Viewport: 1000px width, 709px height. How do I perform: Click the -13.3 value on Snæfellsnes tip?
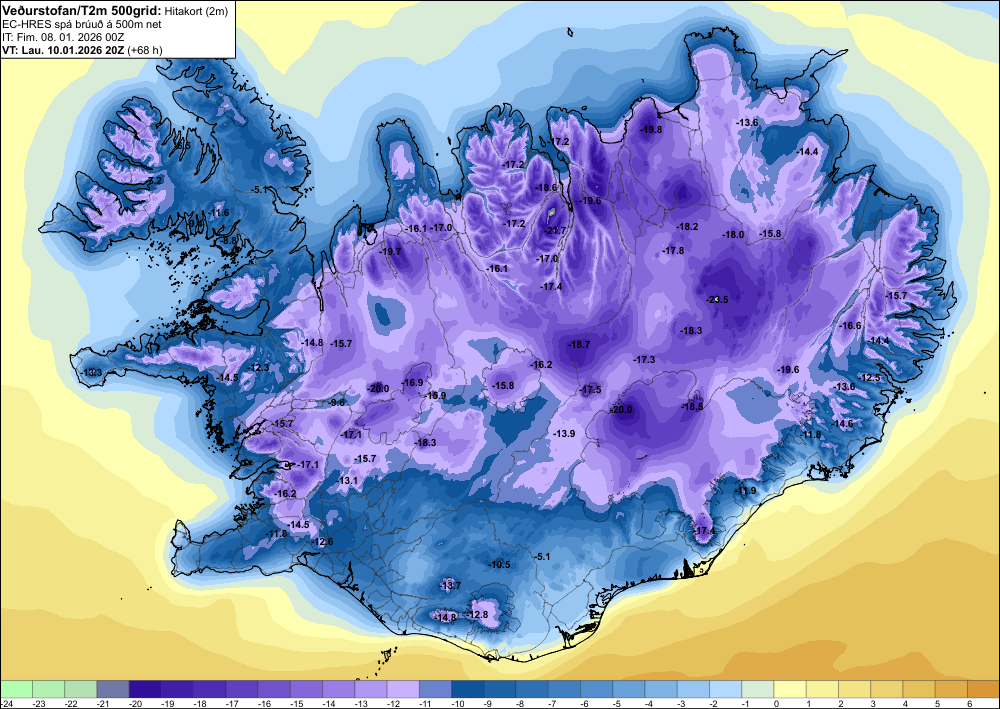92,372
